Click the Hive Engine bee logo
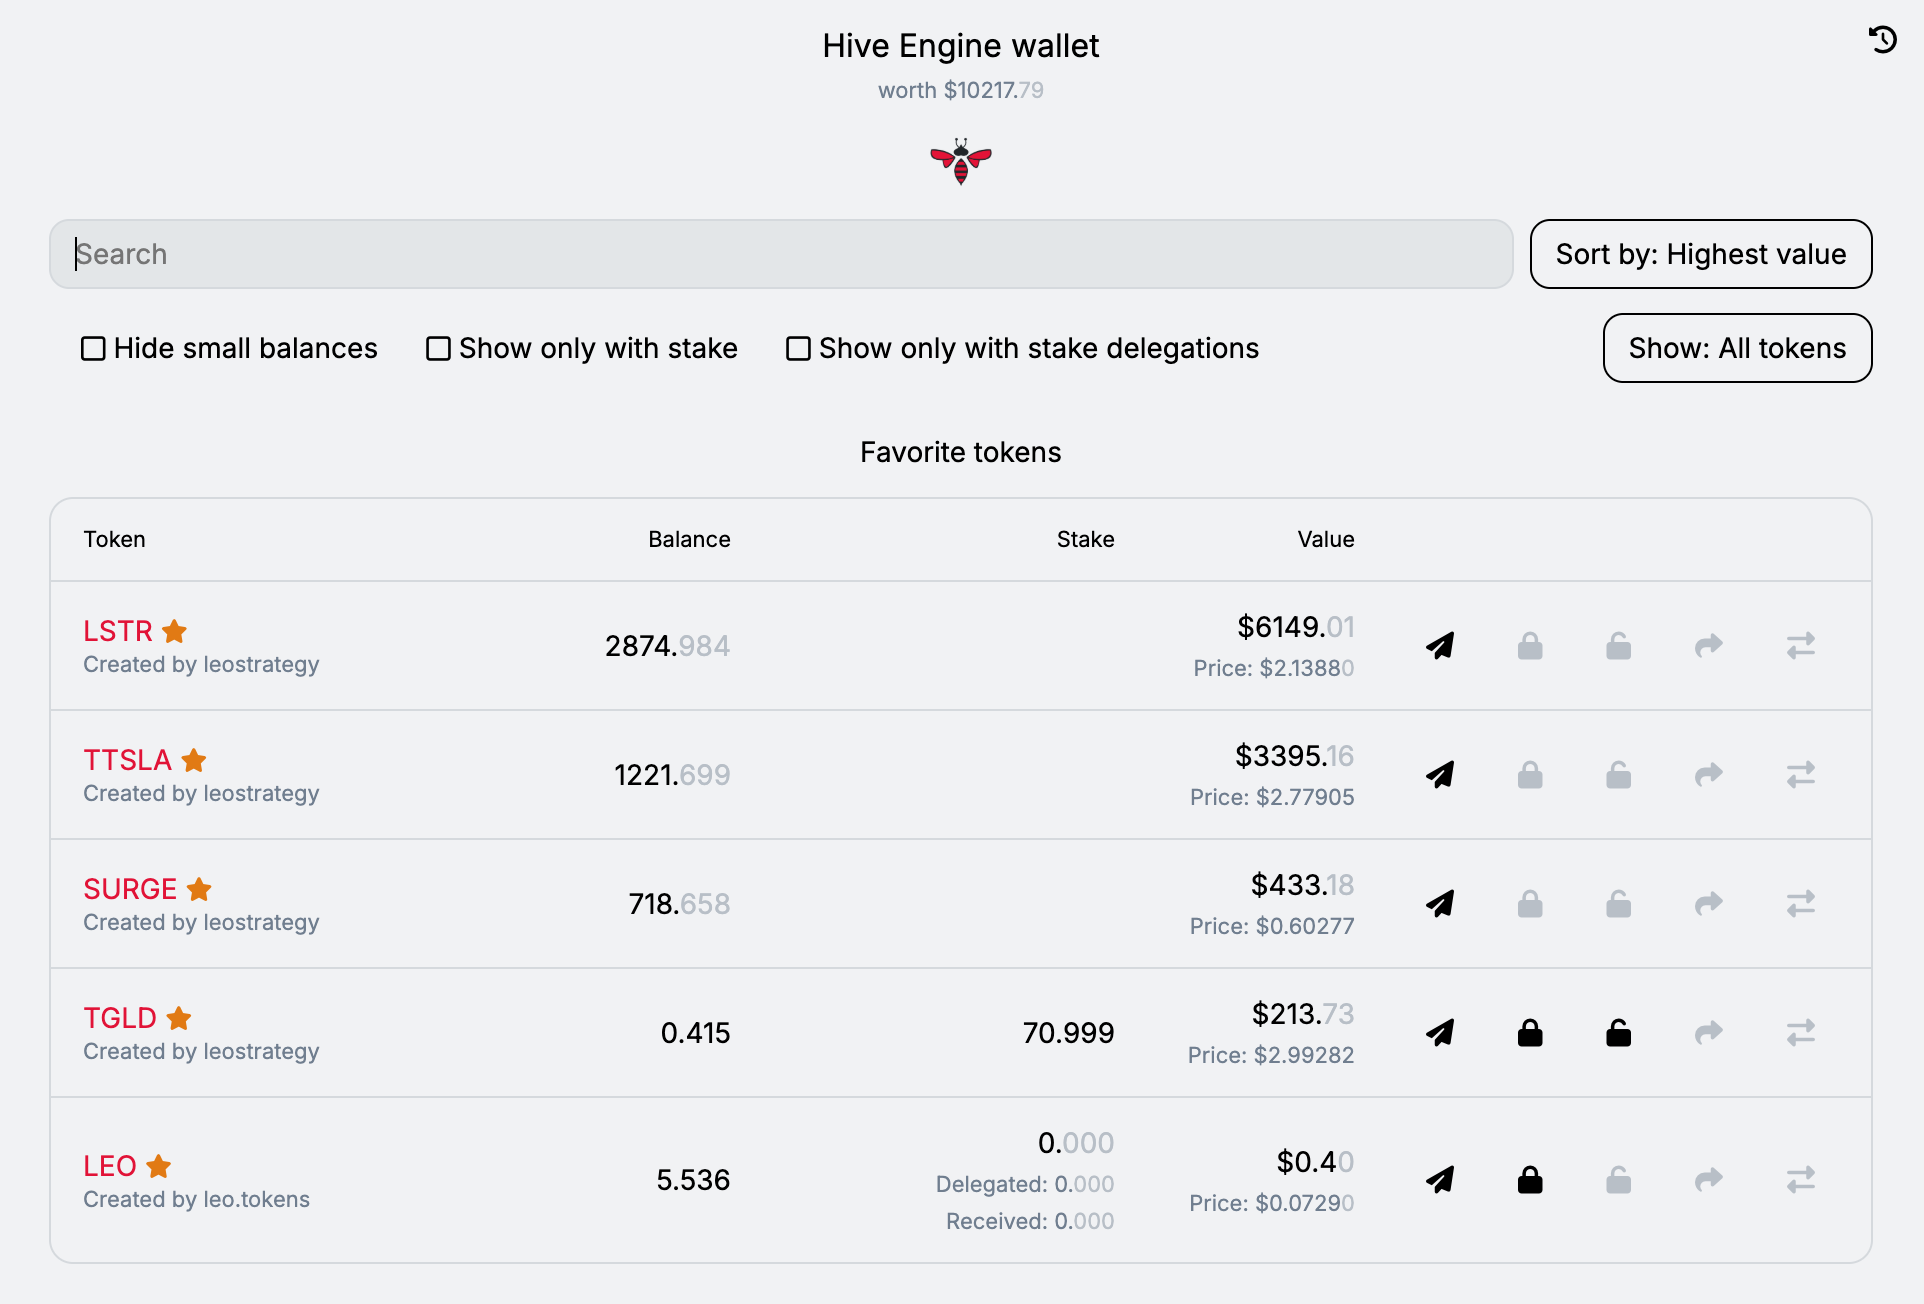Viewport: 1924px width, 1304px height. (960, 161)
